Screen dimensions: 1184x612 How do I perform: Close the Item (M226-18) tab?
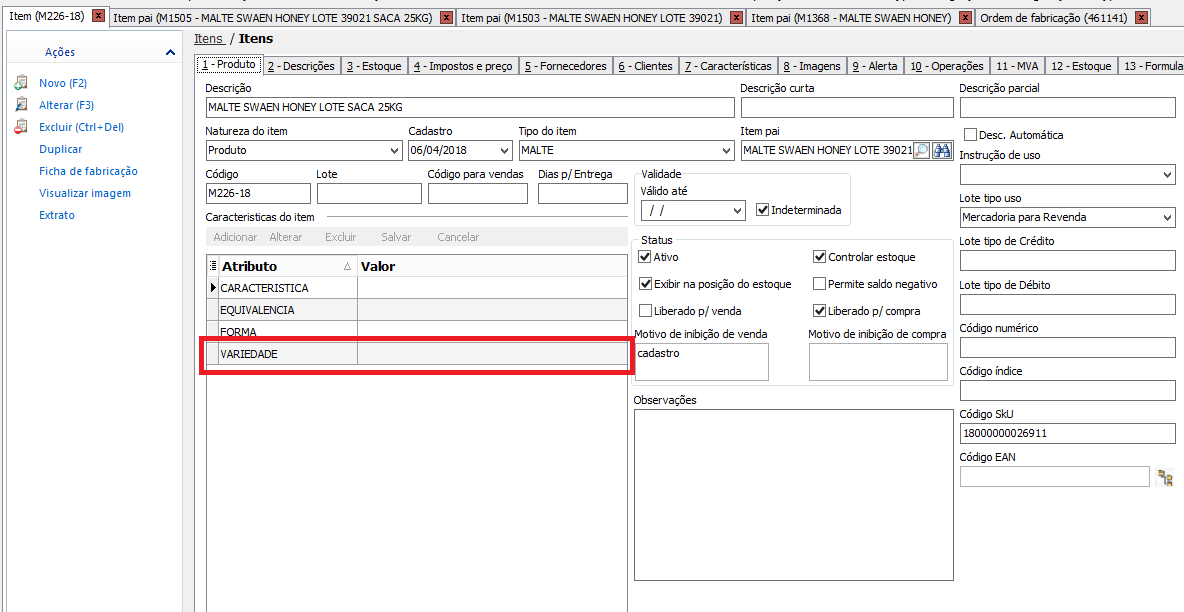click(97, 16)
